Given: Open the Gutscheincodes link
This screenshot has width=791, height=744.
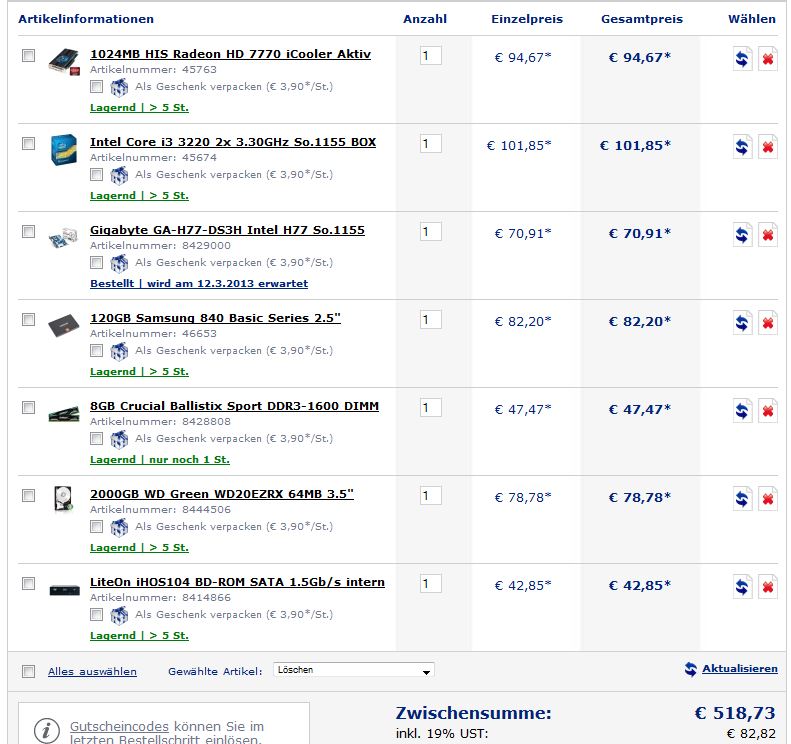Looking at the screenshot, I should point(119,726).
